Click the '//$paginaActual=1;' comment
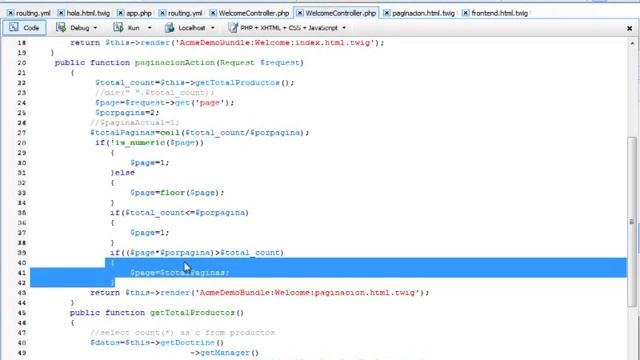The image size is (640, 360). (135, 122)
